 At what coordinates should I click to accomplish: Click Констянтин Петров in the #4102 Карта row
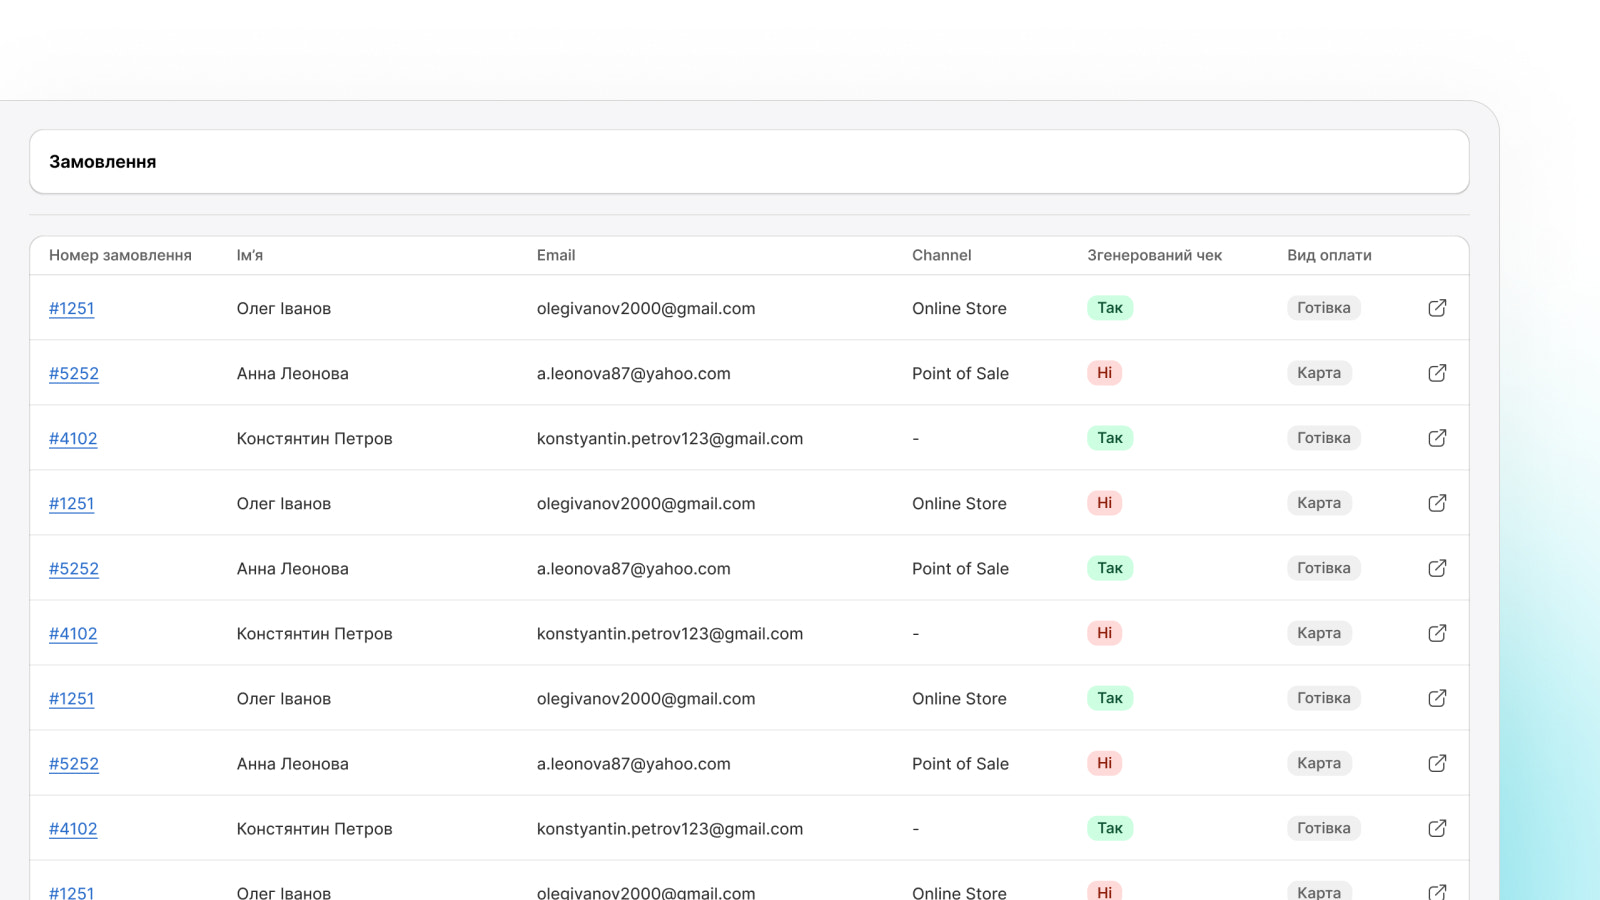pyautogui.click(x=314, y=633)
